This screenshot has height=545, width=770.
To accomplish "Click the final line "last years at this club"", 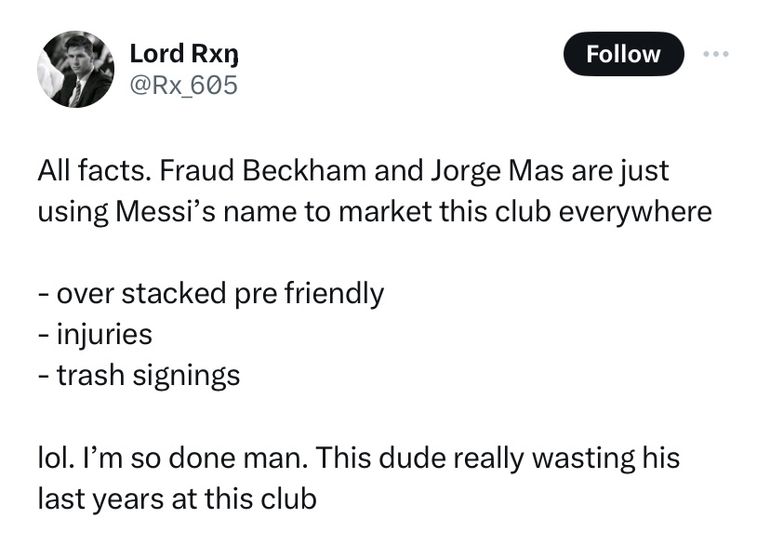I will (x=176, y=498).
